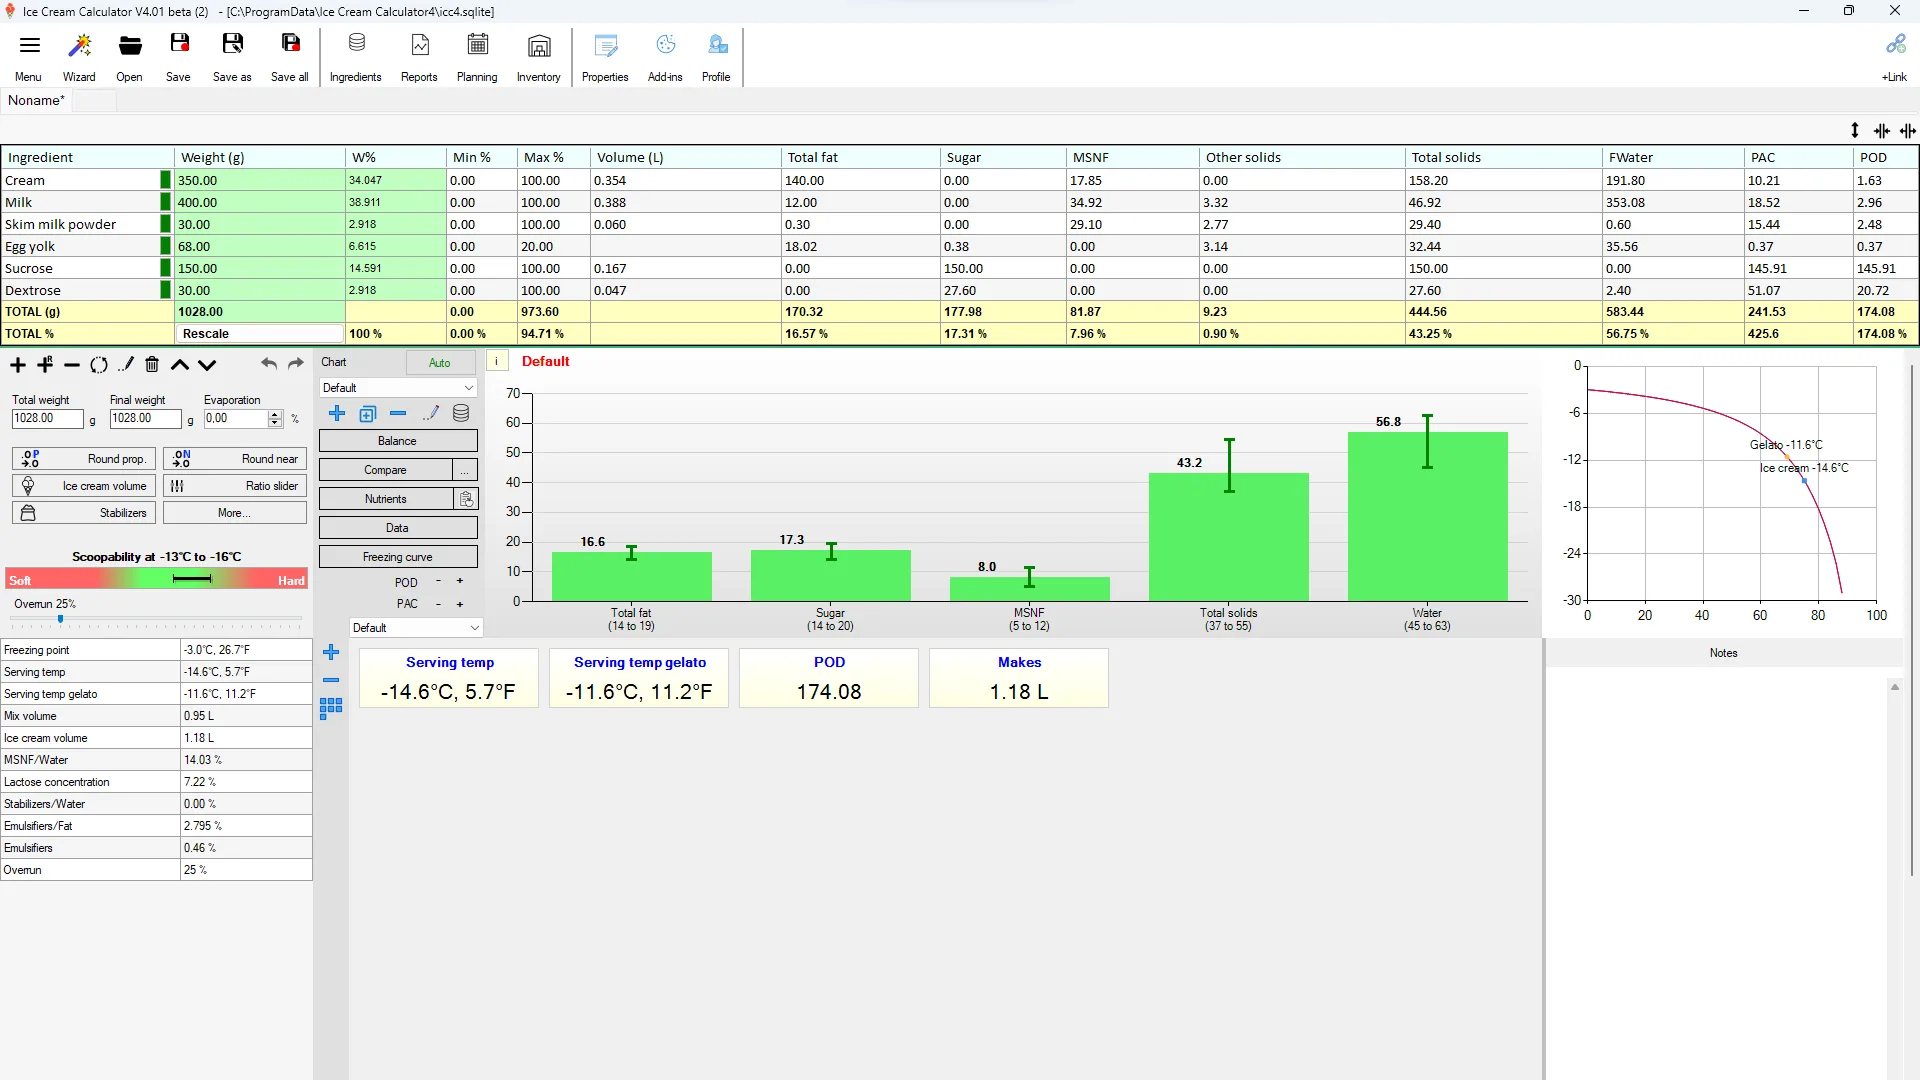Open the Inventory panel
The image size is (1920, 1080).
coord(538,57)
